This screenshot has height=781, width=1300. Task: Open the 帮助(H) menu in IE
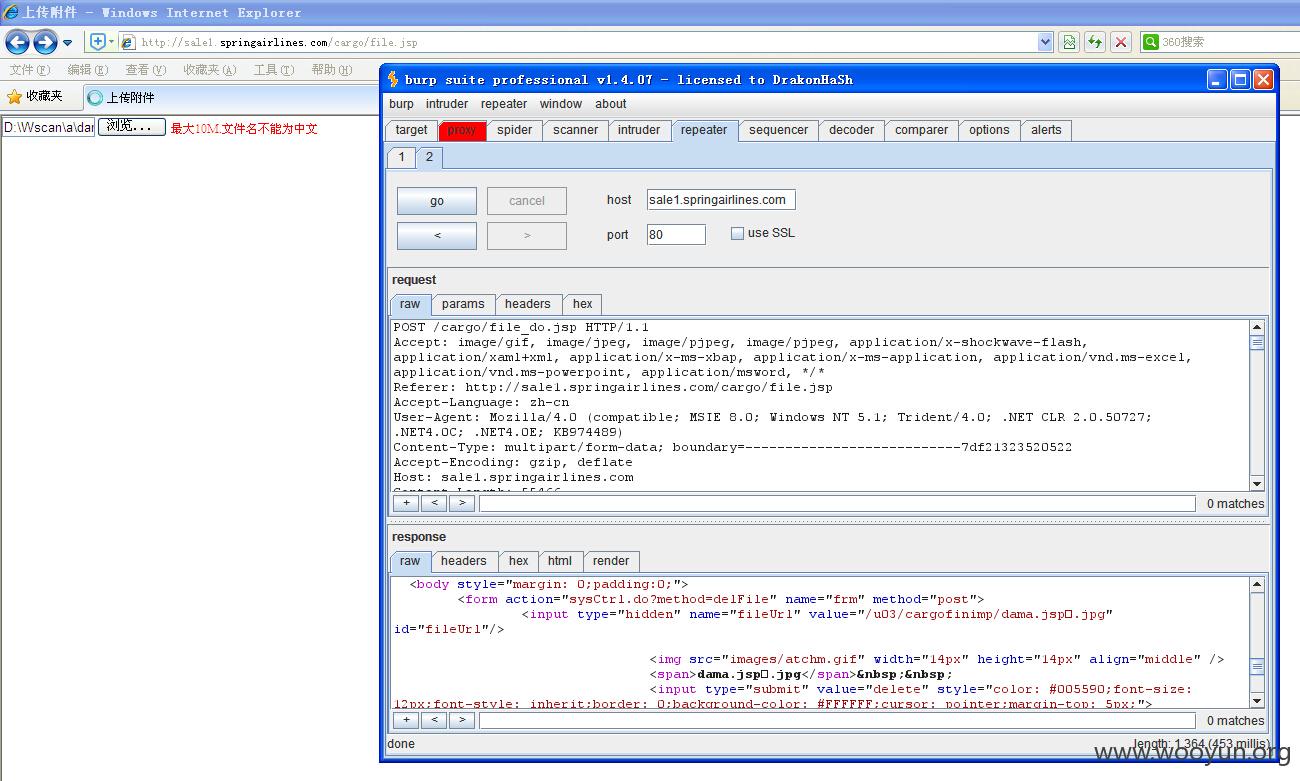click(x=331, y=70)
